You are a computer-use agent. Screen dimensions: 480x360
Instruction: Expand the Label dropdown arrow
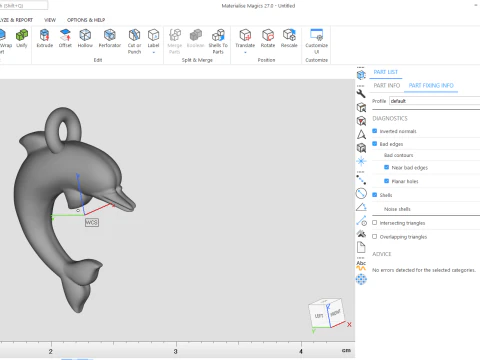click(153, 52)
